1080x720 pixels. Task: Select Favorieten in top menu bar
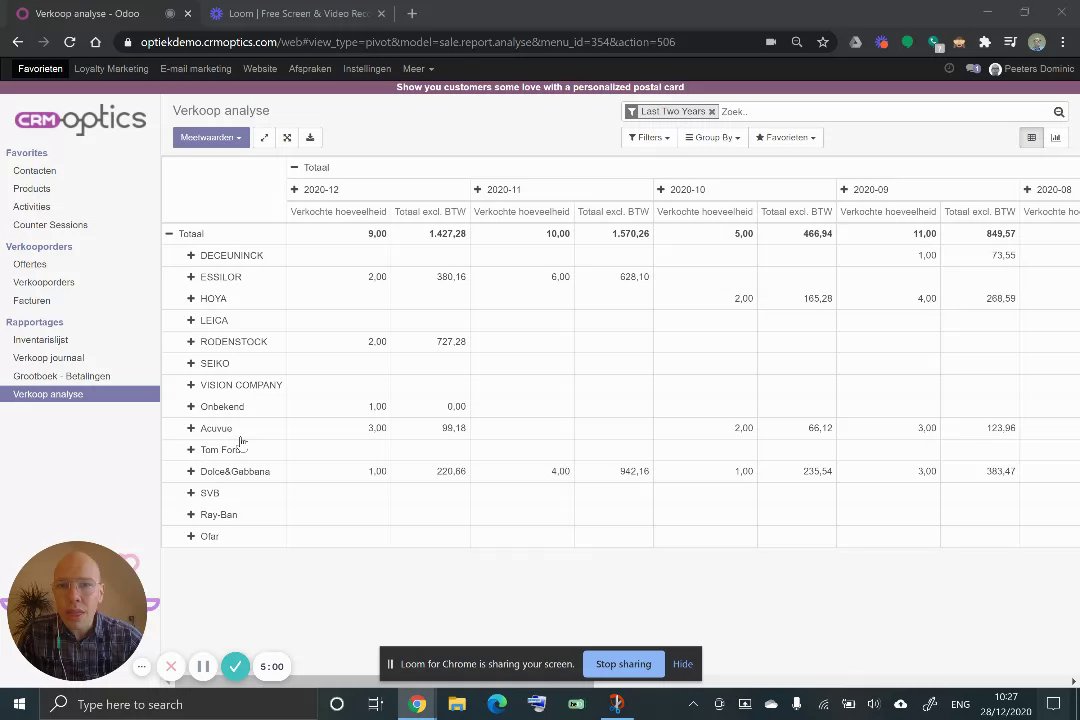click(x=40, y=69)
